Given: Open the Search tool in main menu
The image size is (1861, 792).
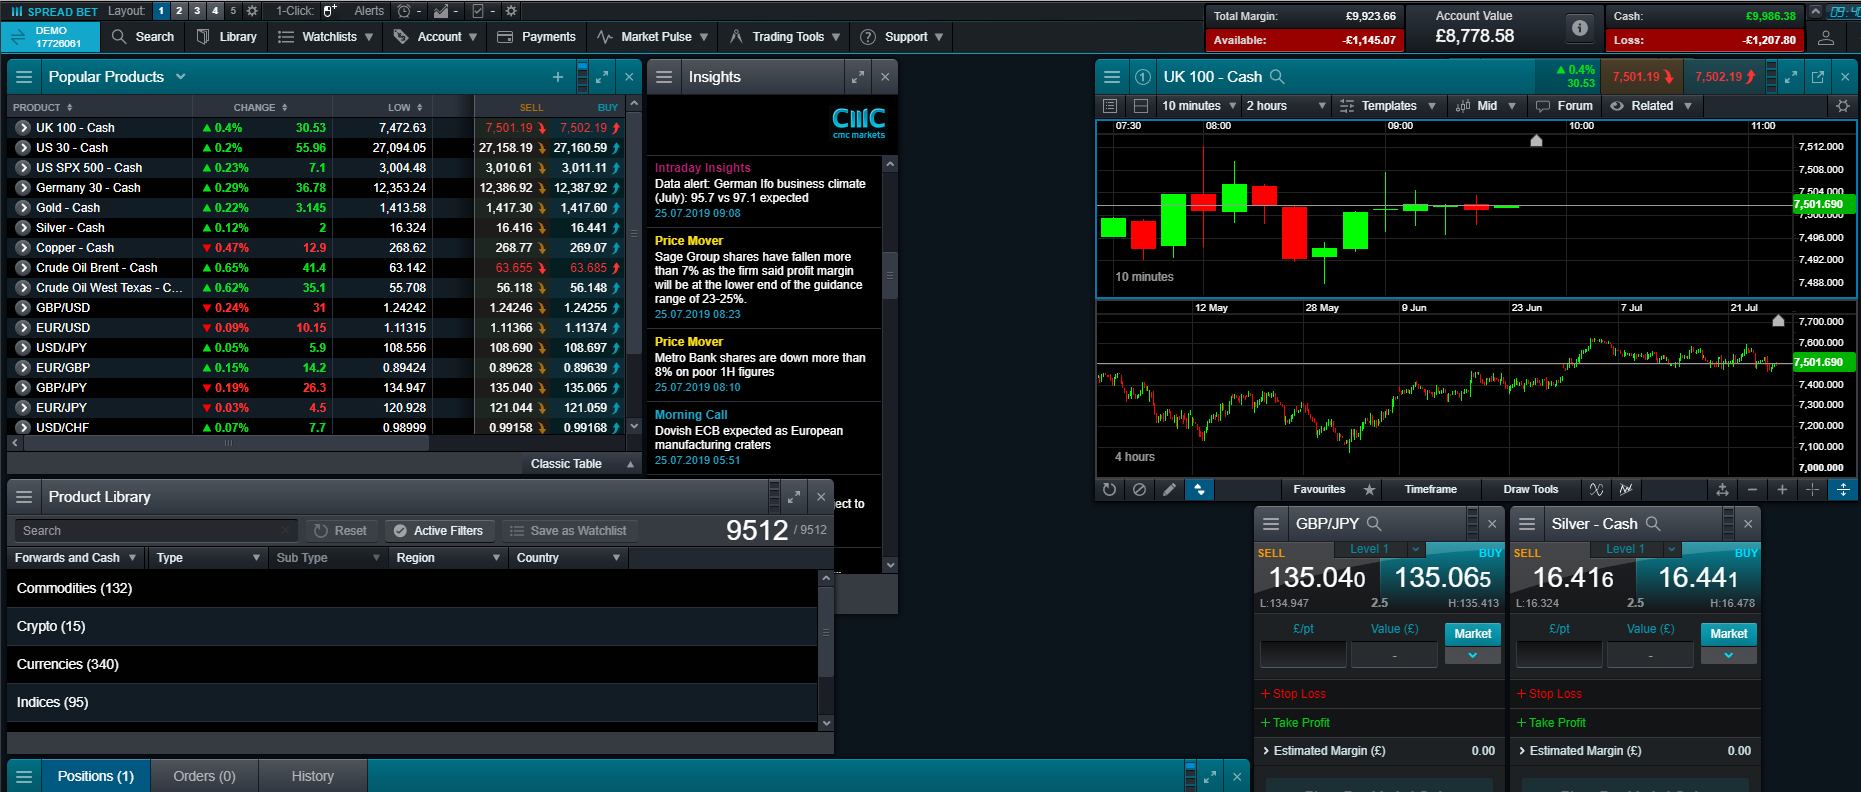Looking at the screenshot, I should click(143, 37).
